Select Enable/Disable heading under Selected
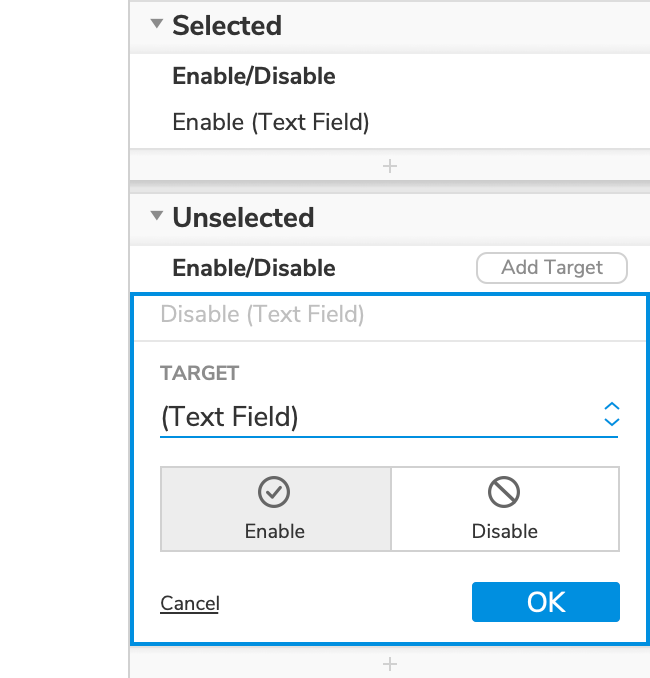Screen dimensions: 650x678 pos(254,77)
